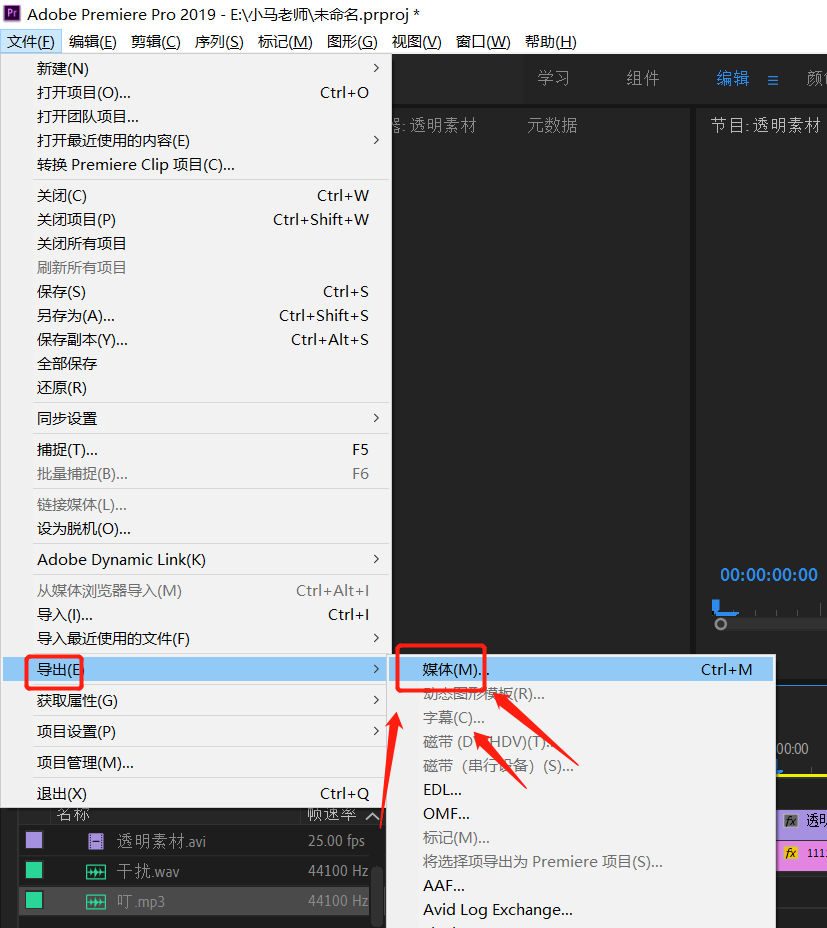Open the 帮助(H) menu

550,42
